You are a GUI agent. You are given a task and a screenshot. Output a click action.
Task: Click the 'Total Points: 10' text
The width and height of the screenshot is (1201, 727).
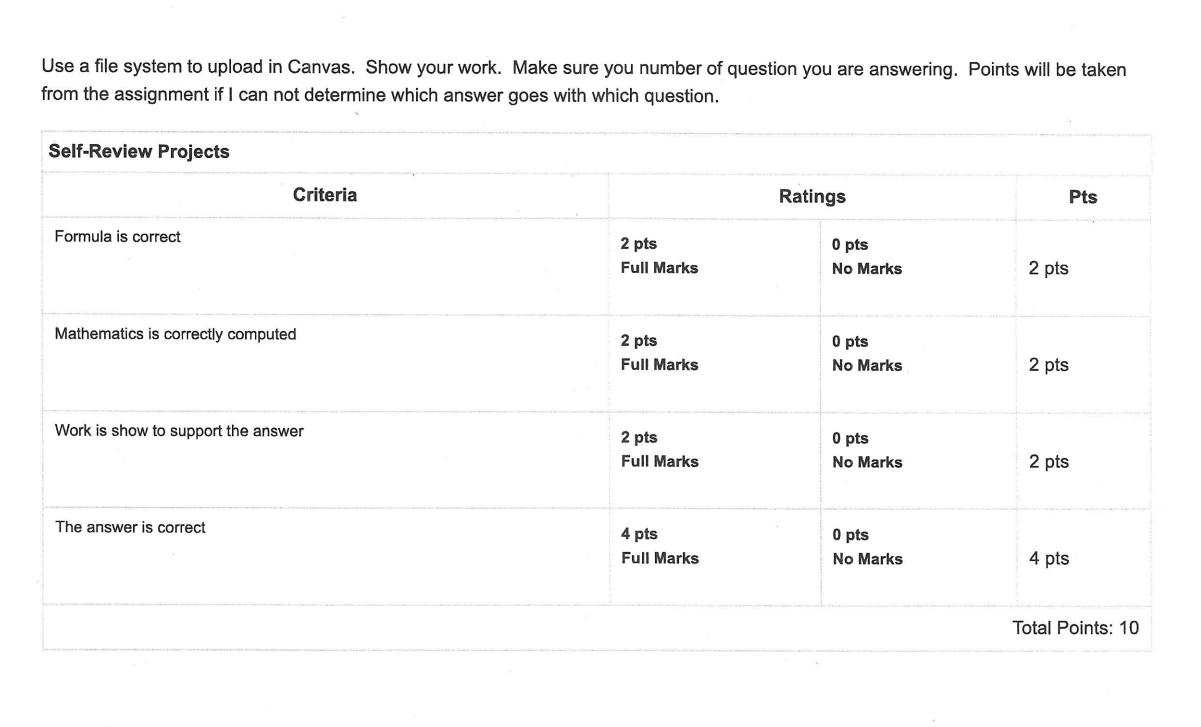click(1075, 628)
